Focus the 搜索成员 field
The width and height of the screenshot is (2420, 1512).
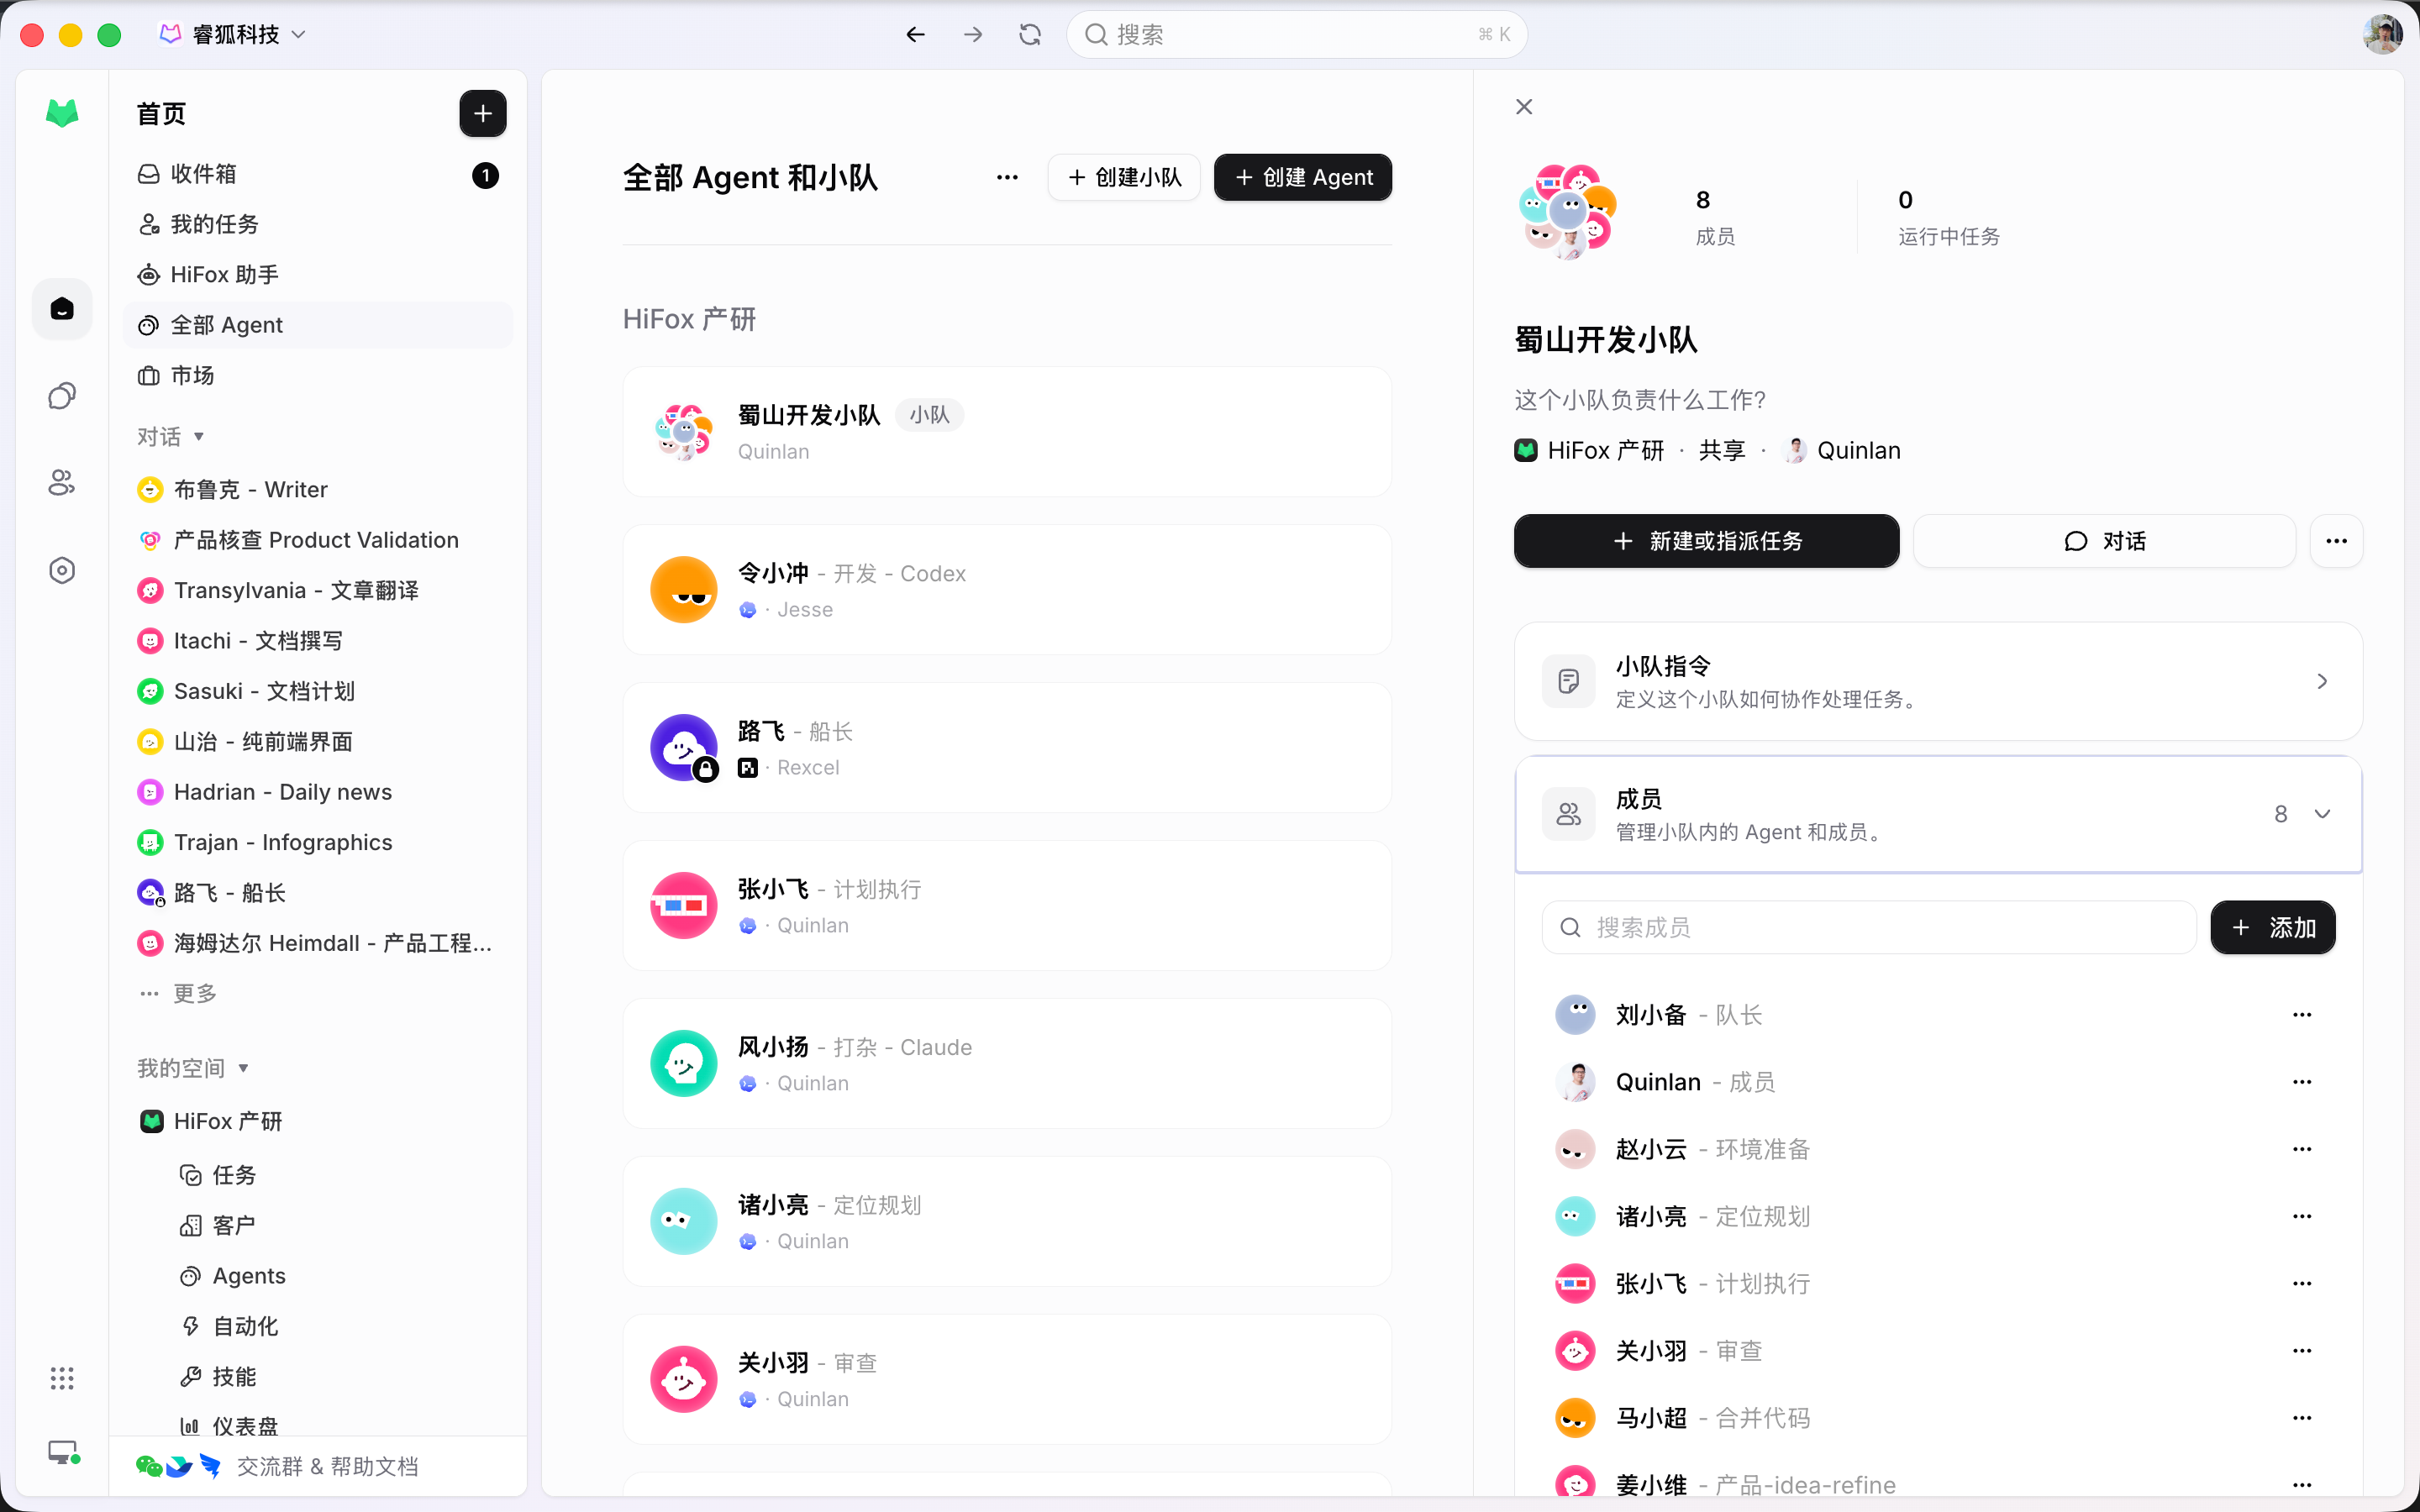point(1869,928)
